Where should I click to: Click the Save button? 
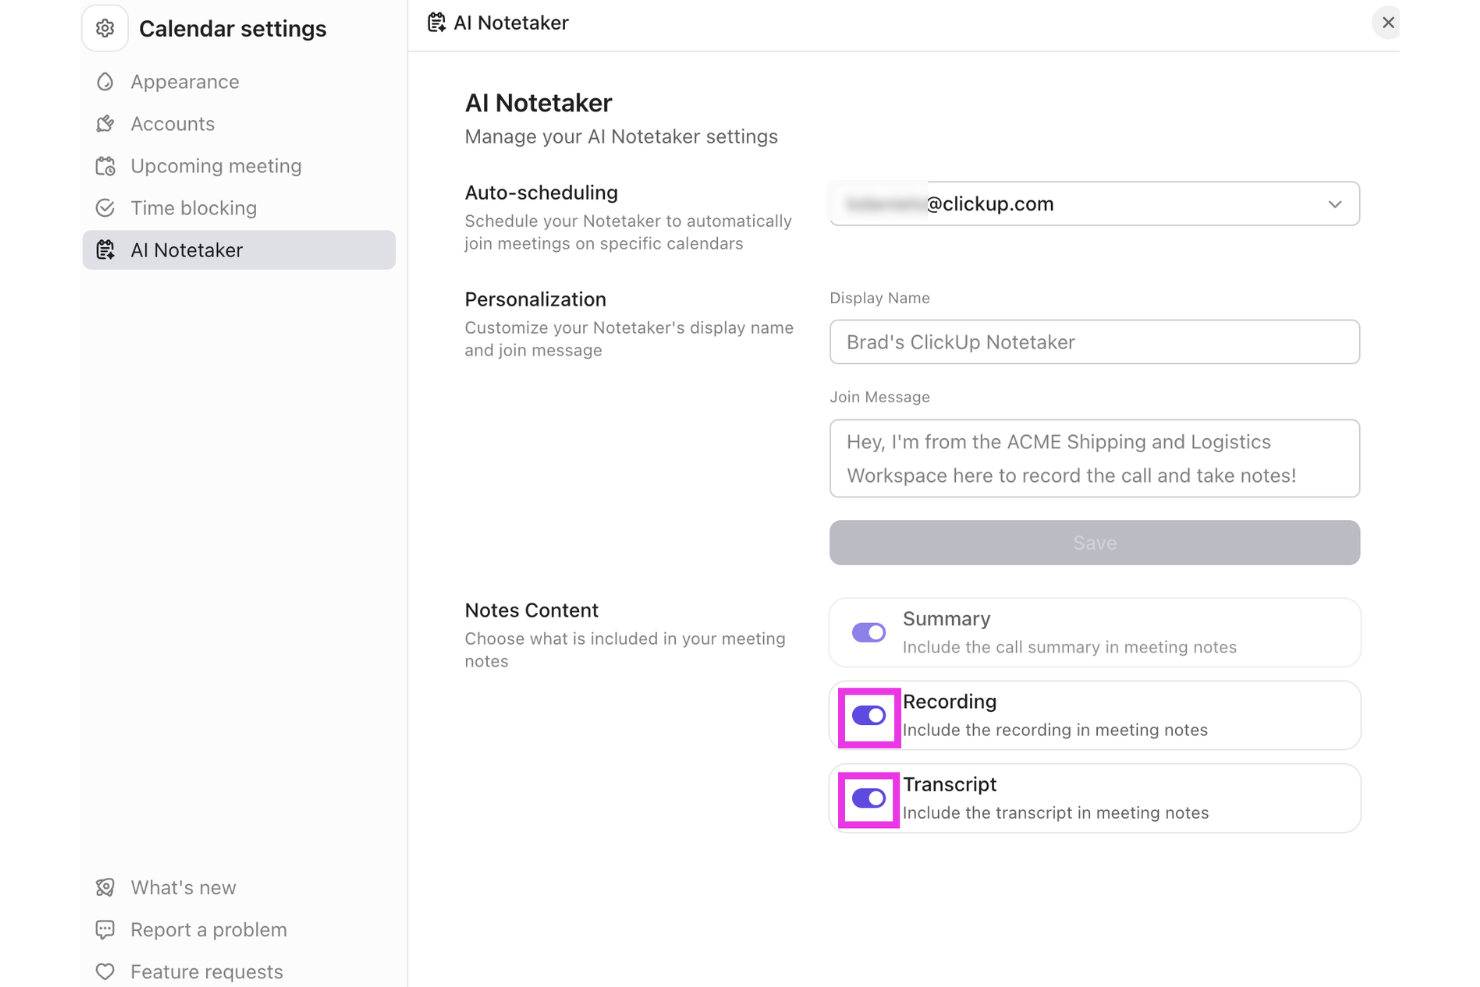(1094, 542)
